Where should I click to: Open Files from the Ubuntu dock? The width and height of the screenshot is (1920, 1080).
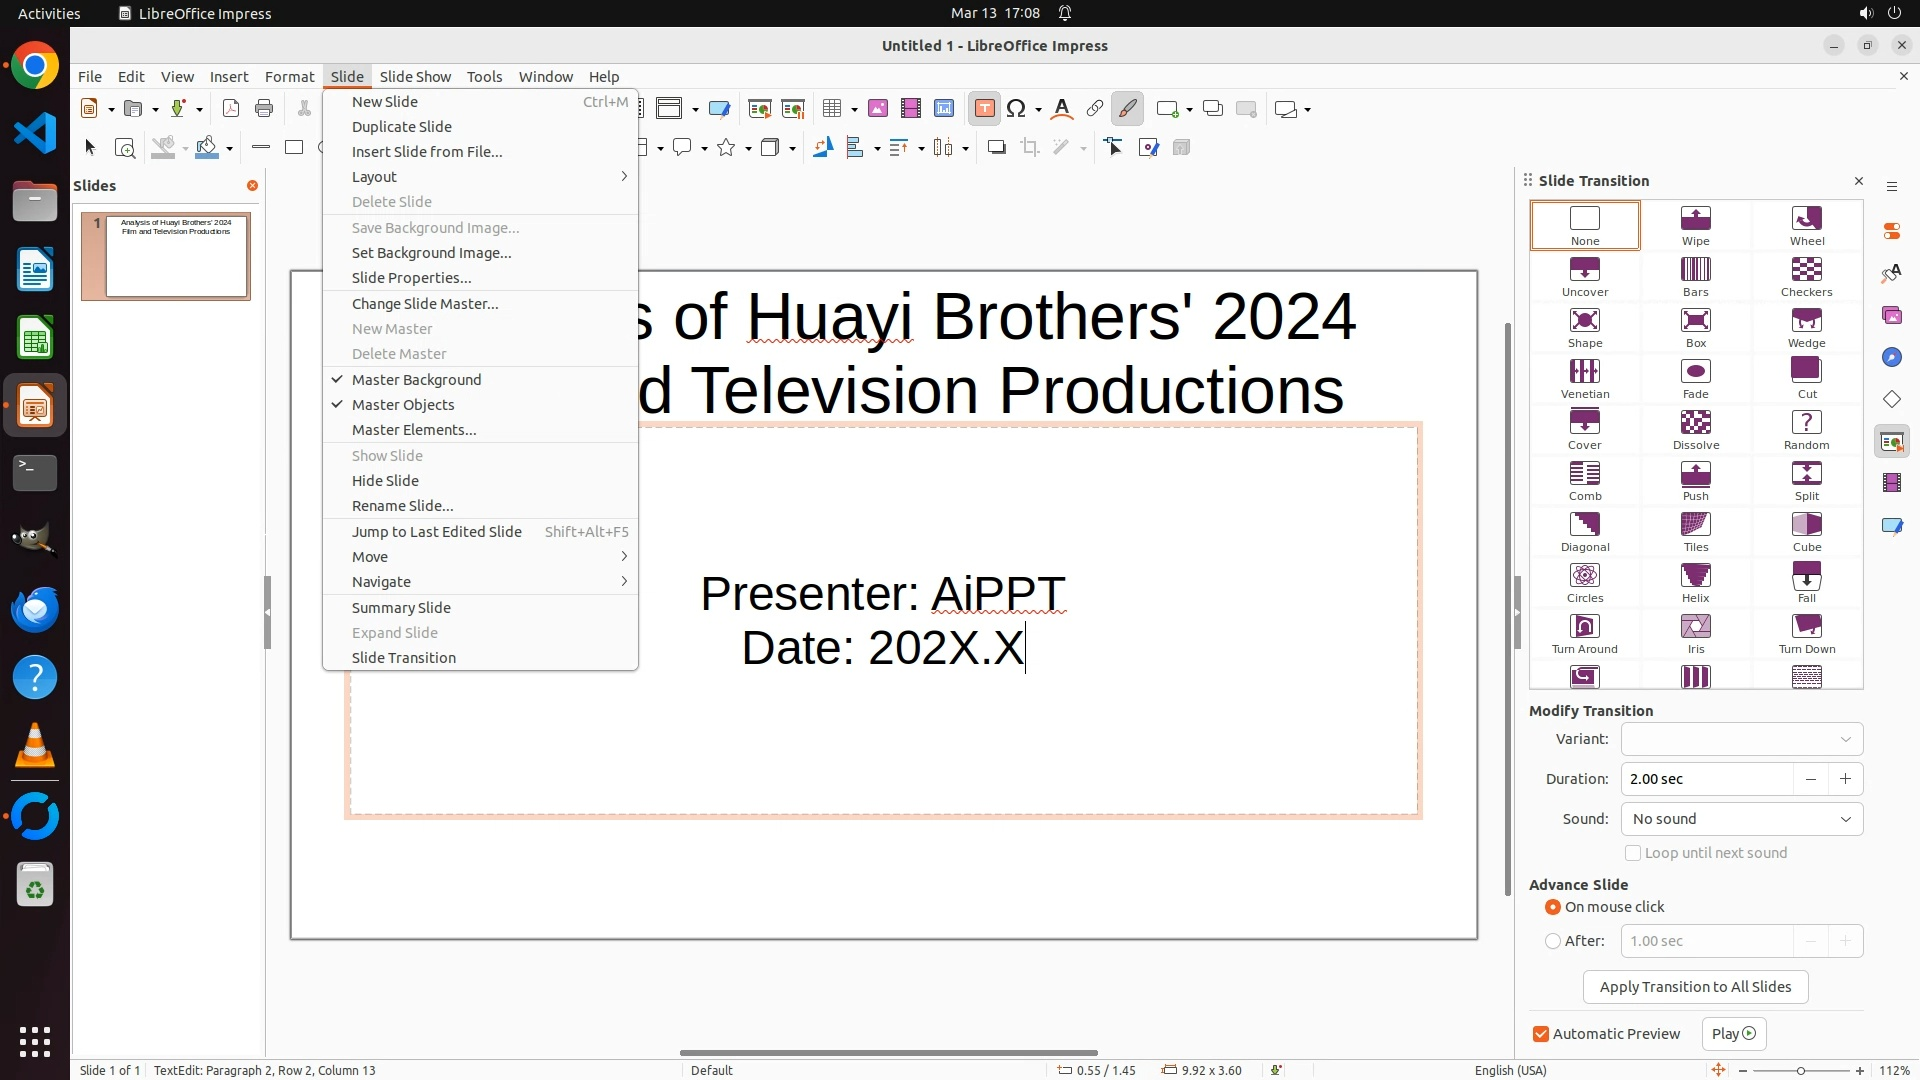tap(35, 202)
